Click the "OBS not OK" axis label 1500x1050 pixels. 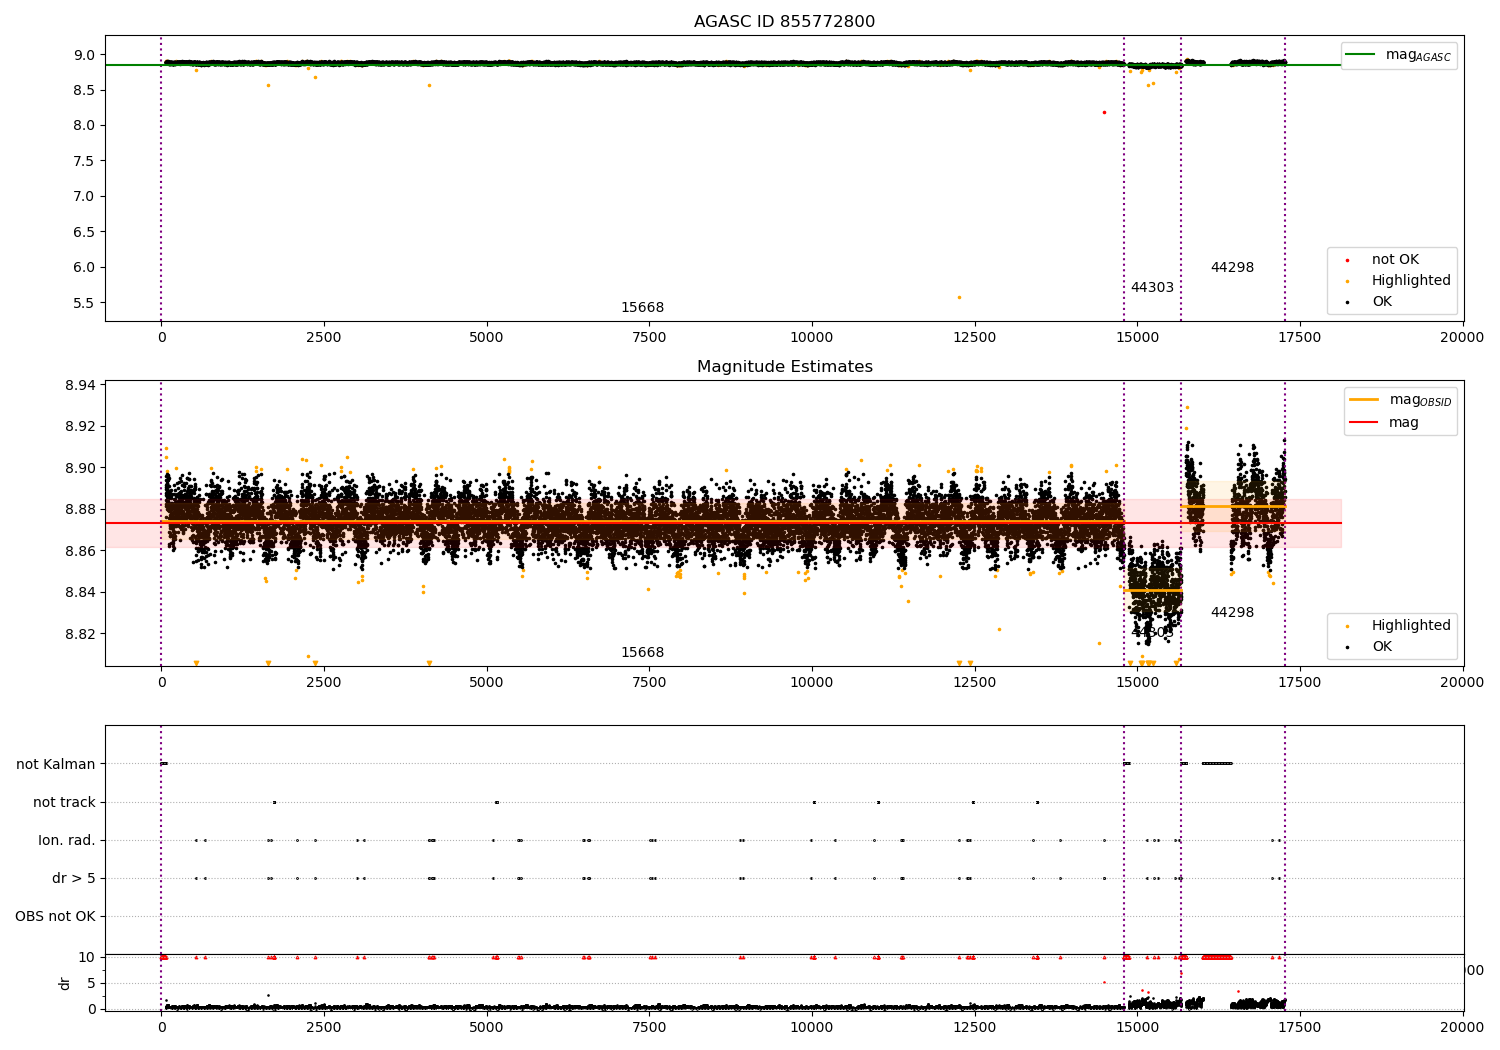click(55, 917)
